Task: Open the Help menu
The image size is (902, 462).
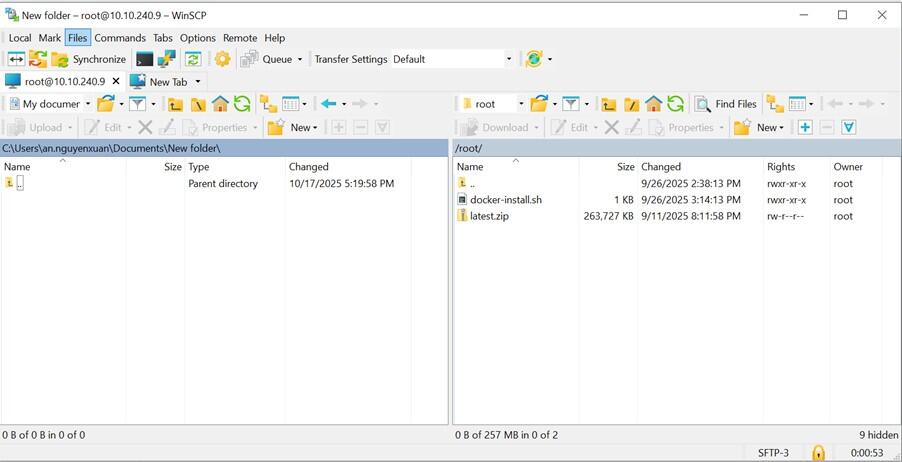Action: click(x=274, y=37)
